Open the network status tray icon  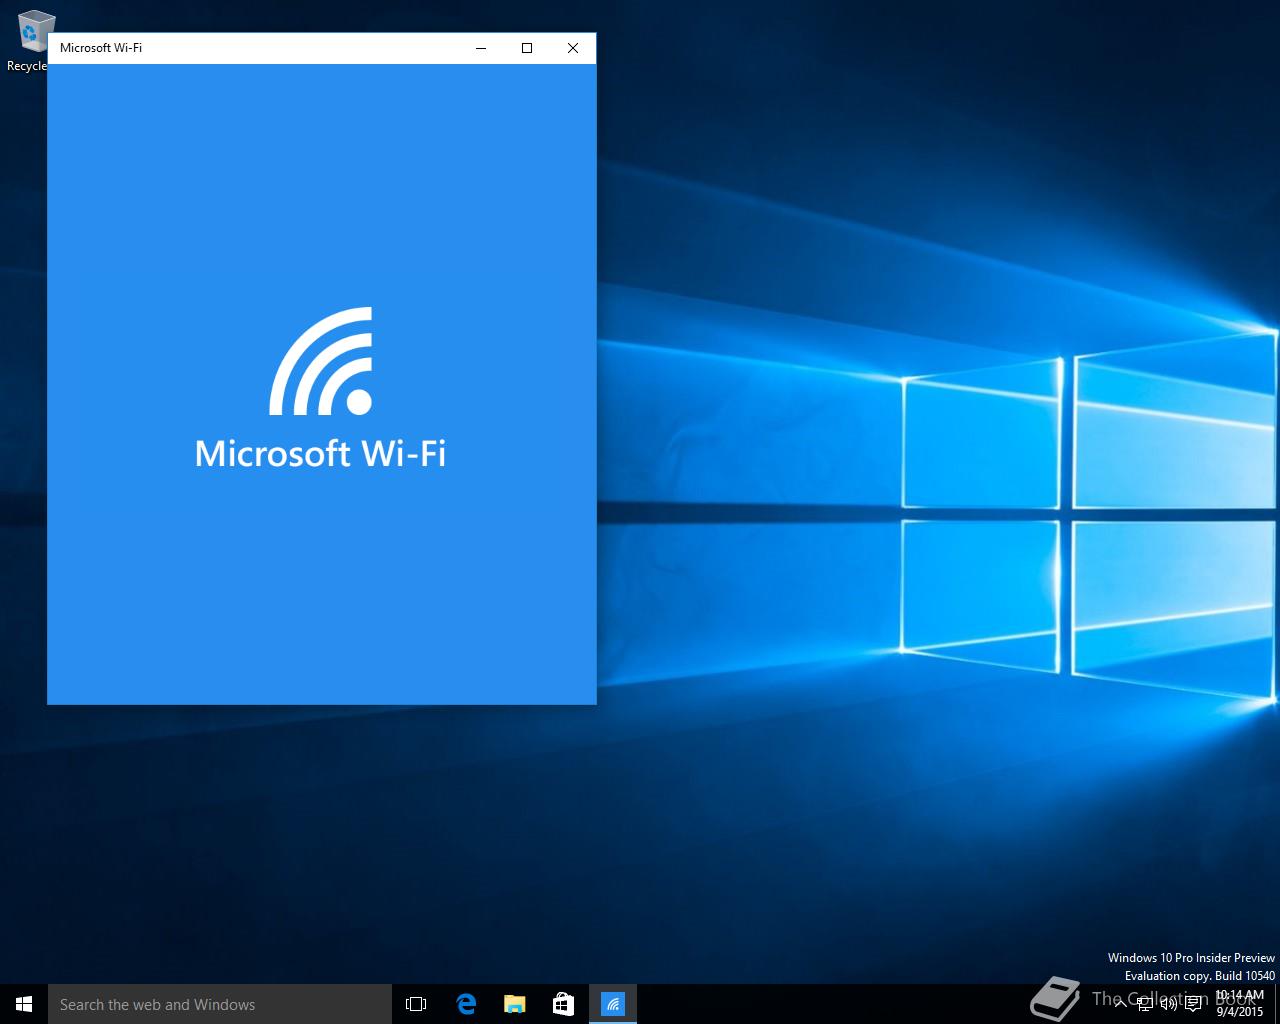click(1145, 1004)
